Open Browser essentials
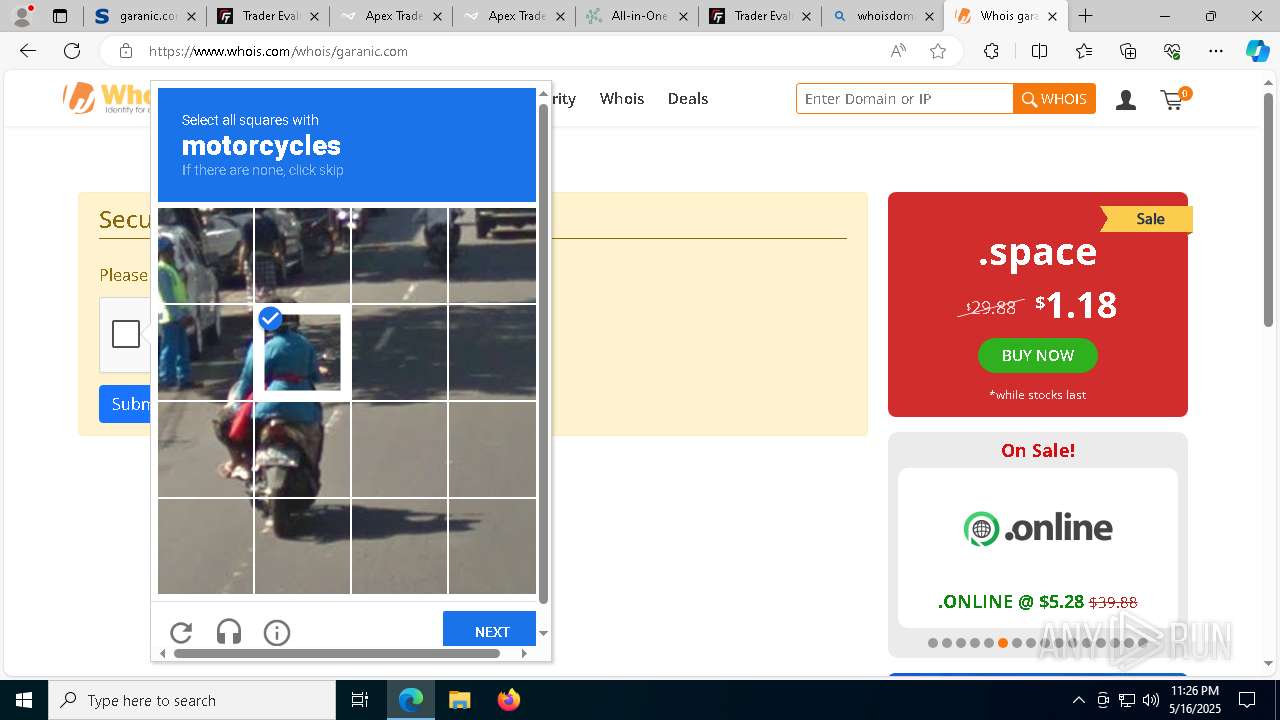 [x=1172, y=51]
